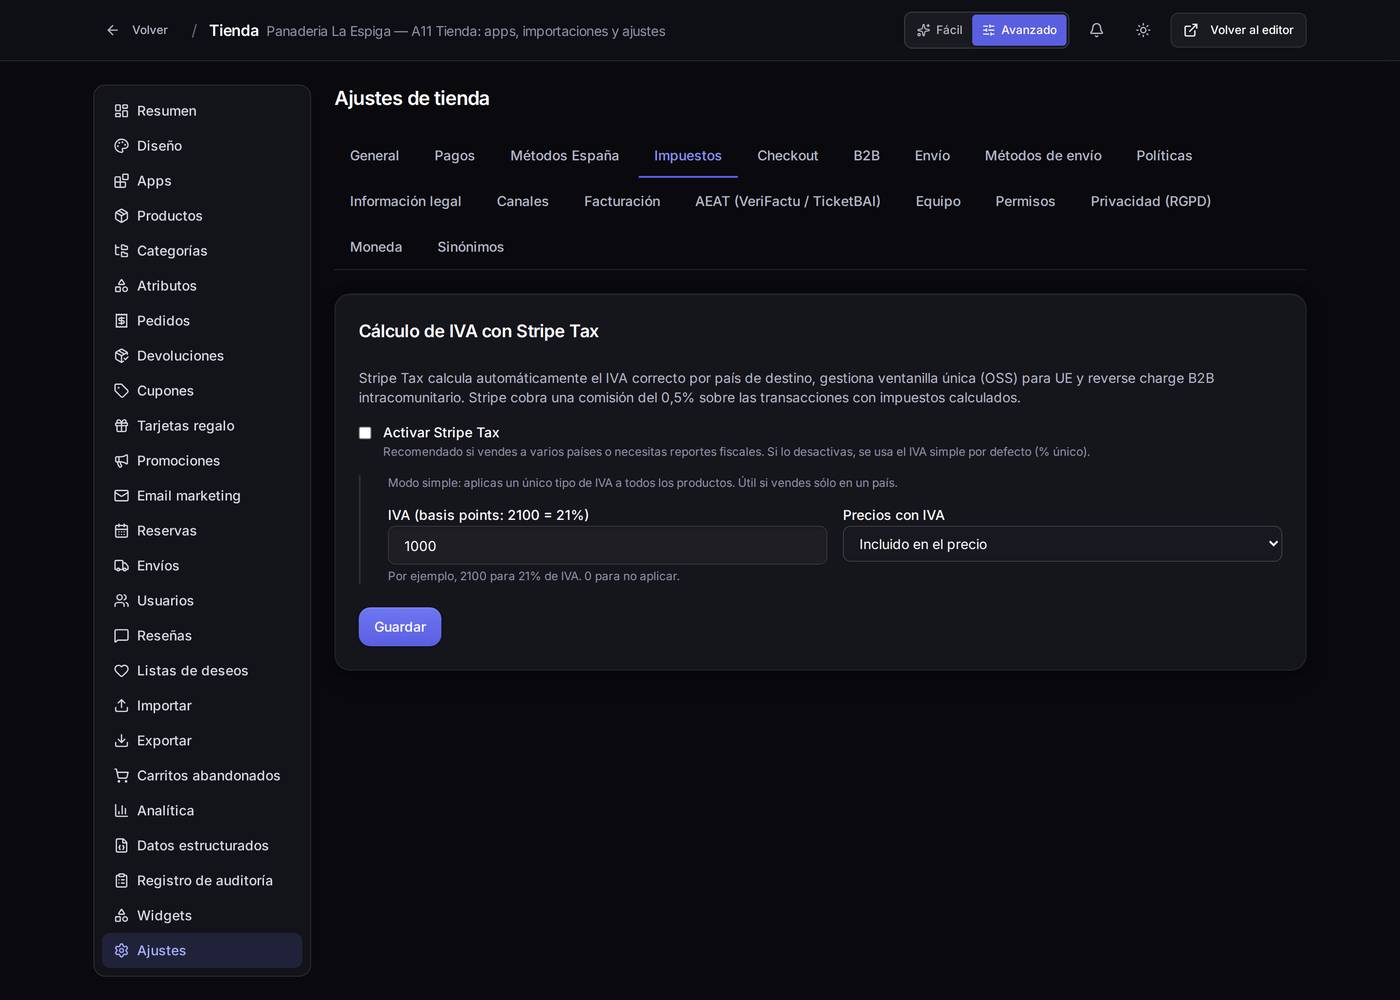Click the Pedidos receipt icon
This screenshot has height=1000, width=1400.
tap(121, 321)
